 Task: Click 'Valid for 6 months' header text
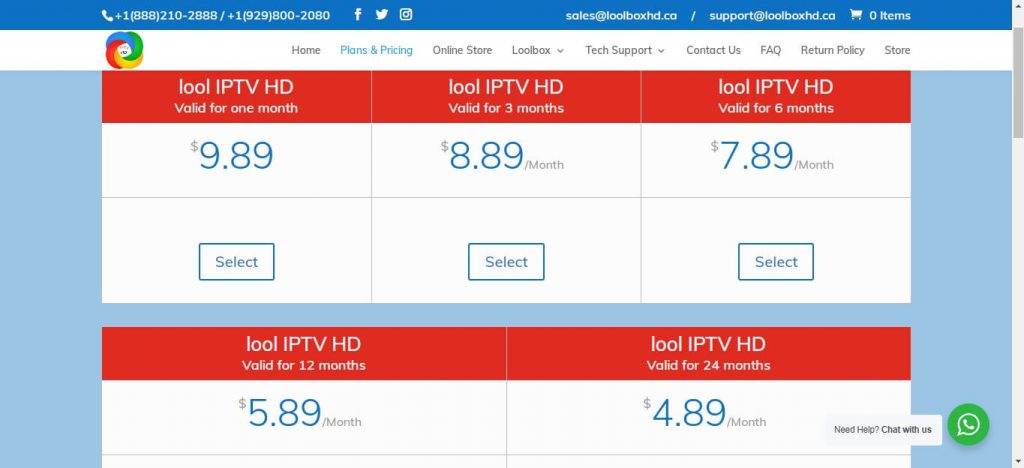click(776, 108)
